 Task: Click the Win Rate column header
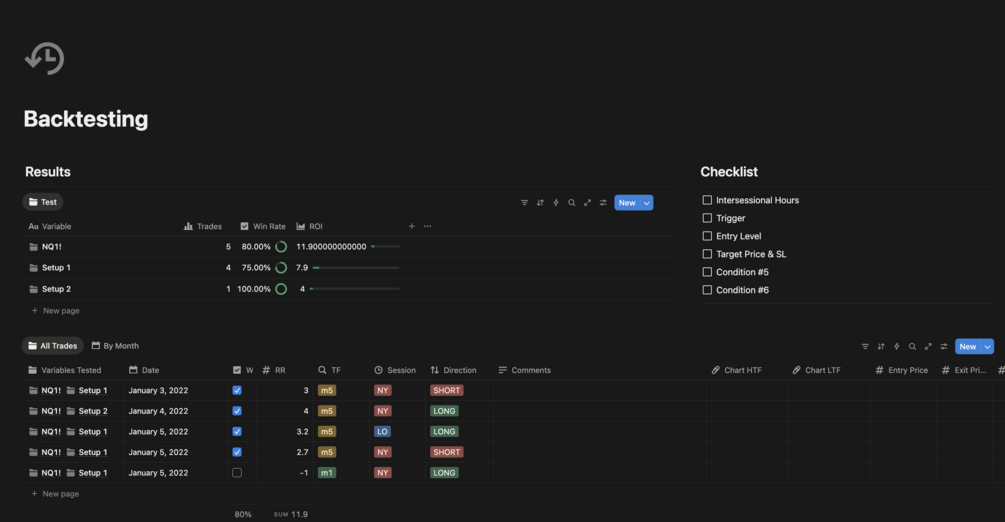263,226
